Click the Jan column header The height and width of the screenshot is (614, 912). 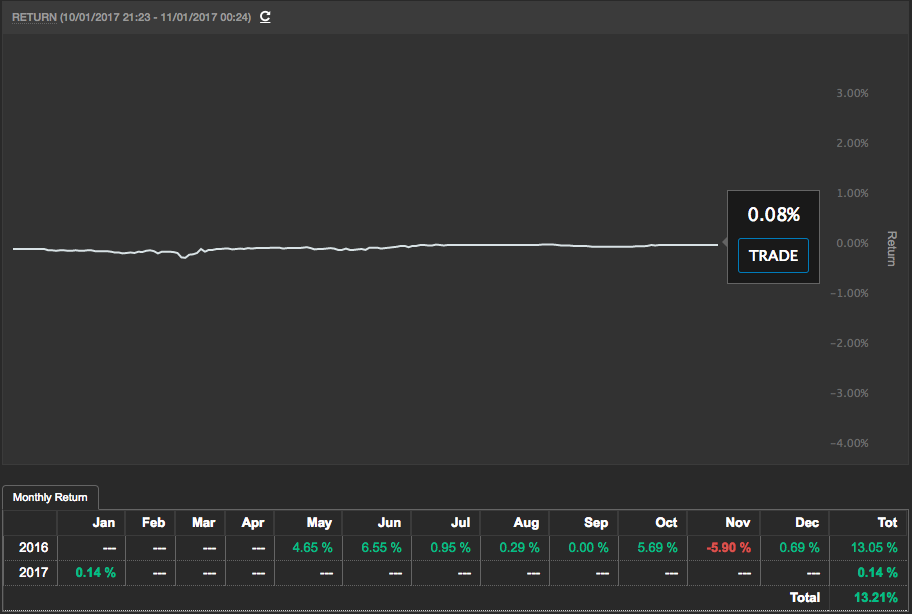pyautogui.click(x=103, y=523)
